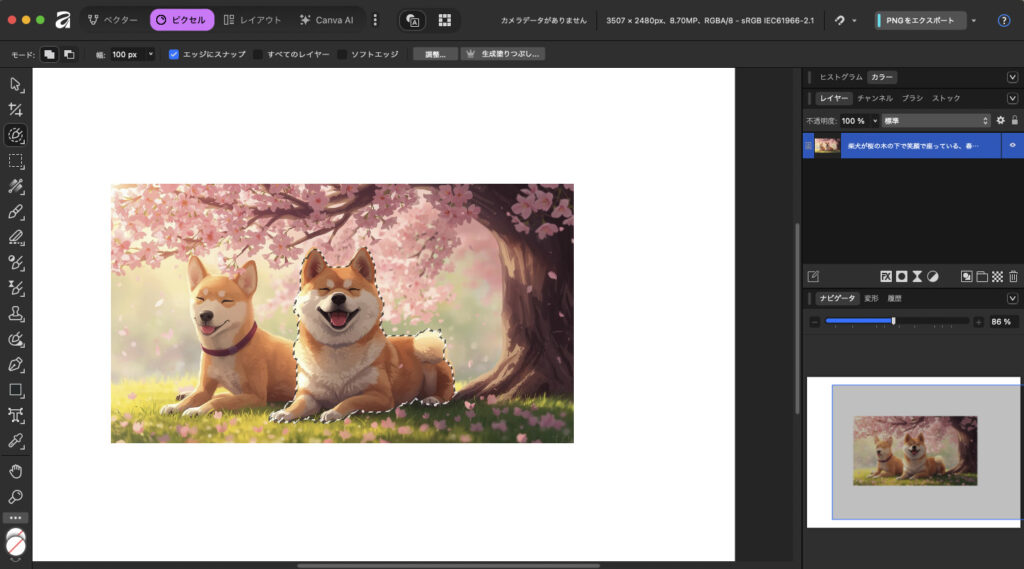This screenshot has height=569, width=1024.
Task: Hide the layer using its eye icon
Action: coord(1012,146)
